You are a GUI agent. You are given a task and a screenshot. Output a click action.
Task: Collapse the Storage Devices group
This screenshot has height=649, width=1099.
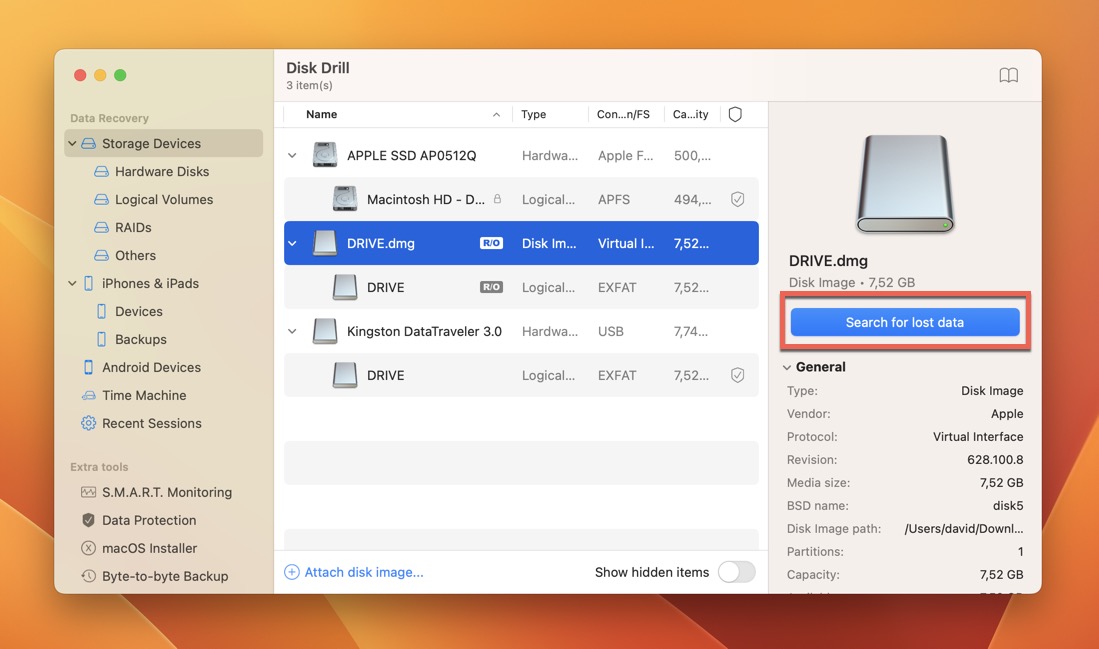click(72, 144)
